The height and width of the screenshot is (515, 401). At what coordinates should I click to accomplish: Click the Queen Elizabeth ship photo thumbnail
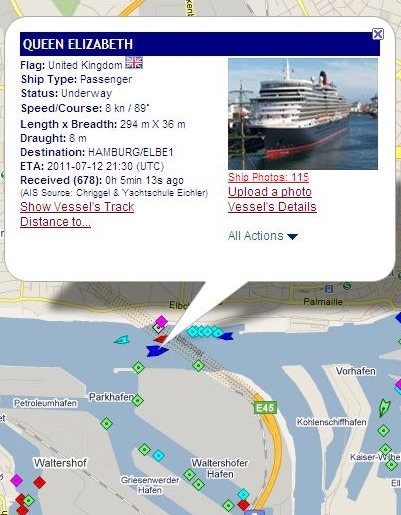coord(303,114)
